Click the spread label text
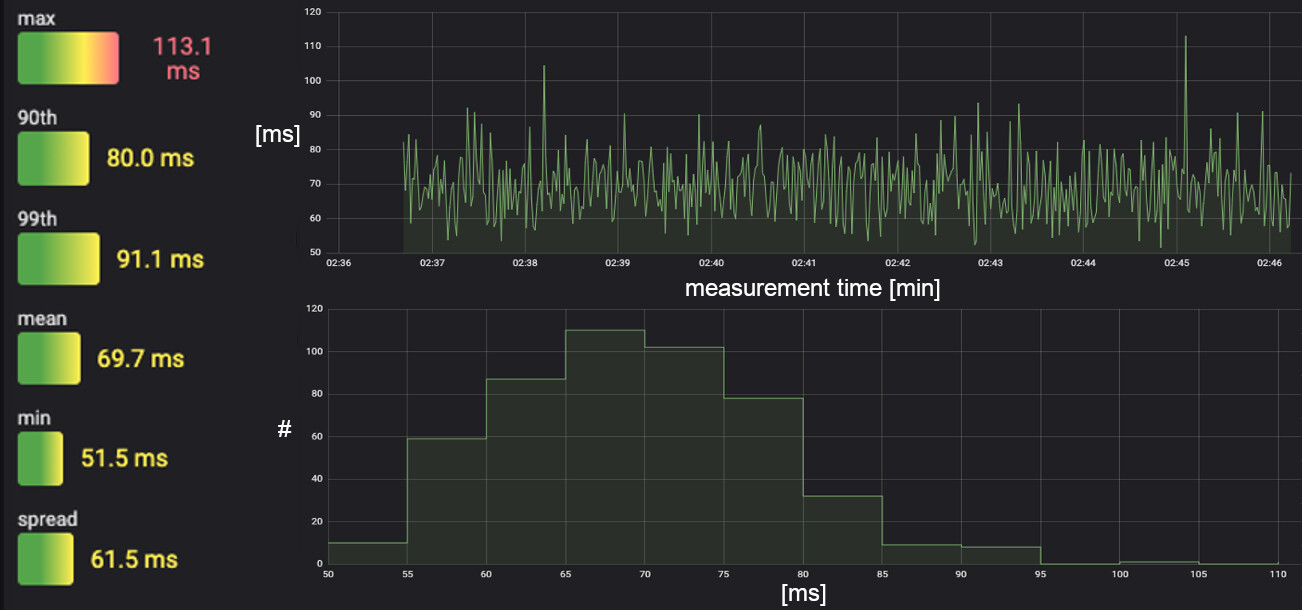 tap(47, 519)
